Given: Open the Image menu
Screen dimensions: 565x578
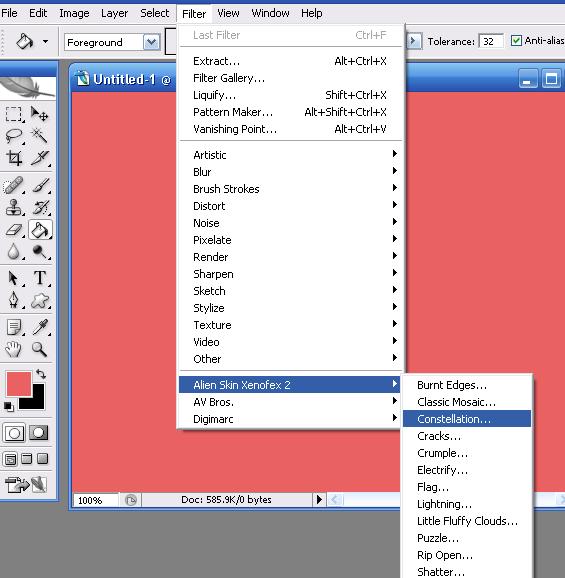Looking at the screenshot, I should coord(74,13).
